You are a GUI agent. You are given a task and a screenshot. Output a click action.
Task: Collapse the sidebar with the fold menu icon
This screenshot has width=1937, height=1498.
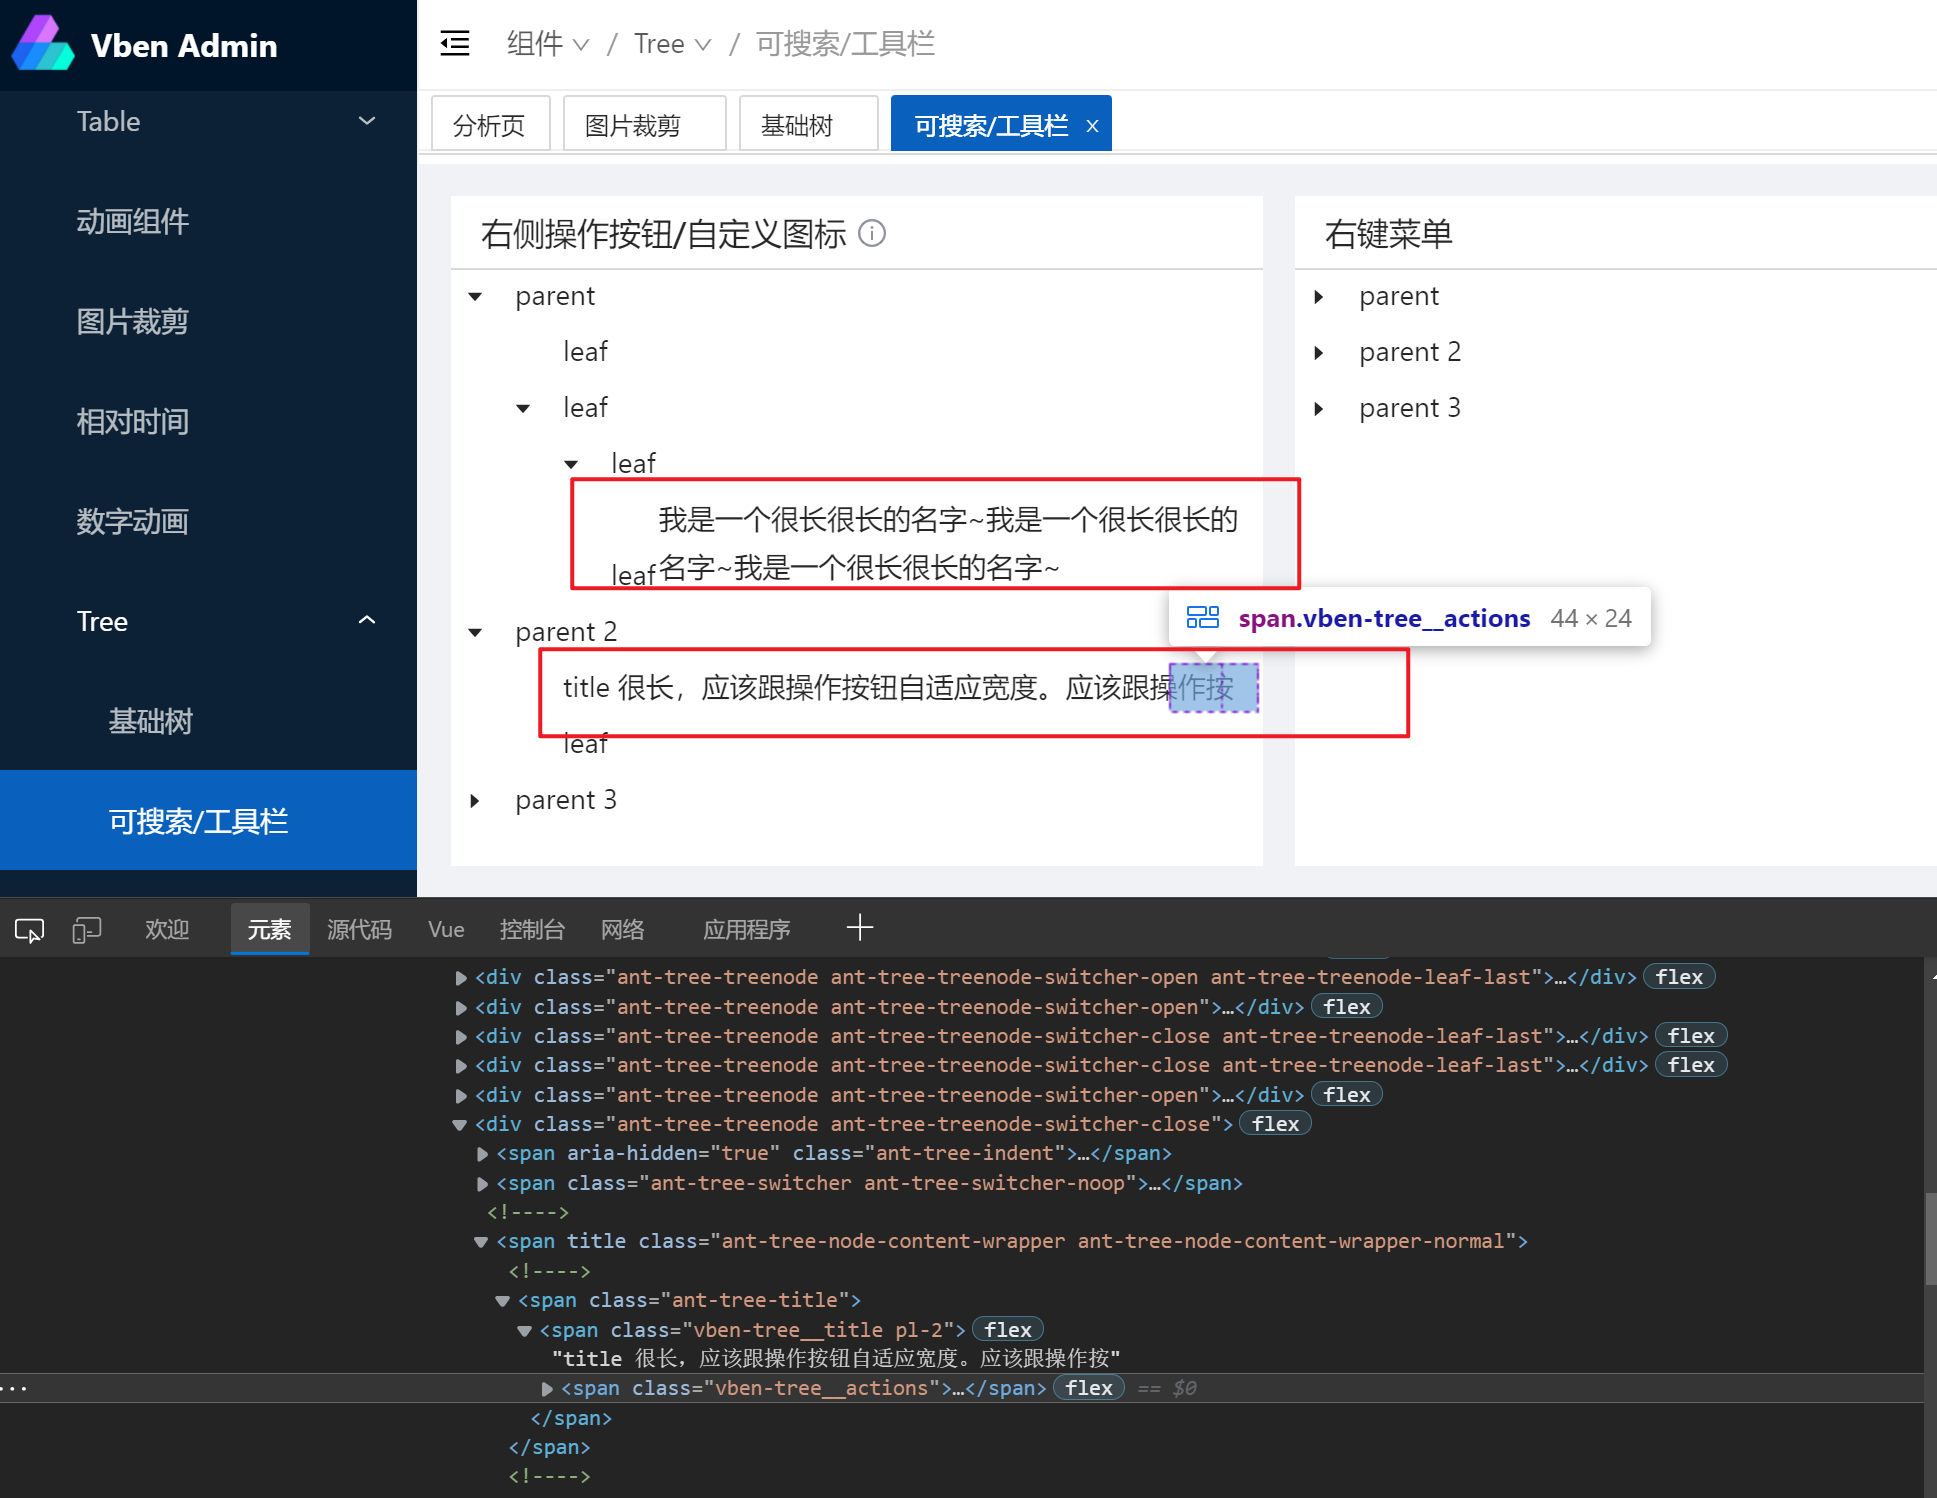(455, 43)
